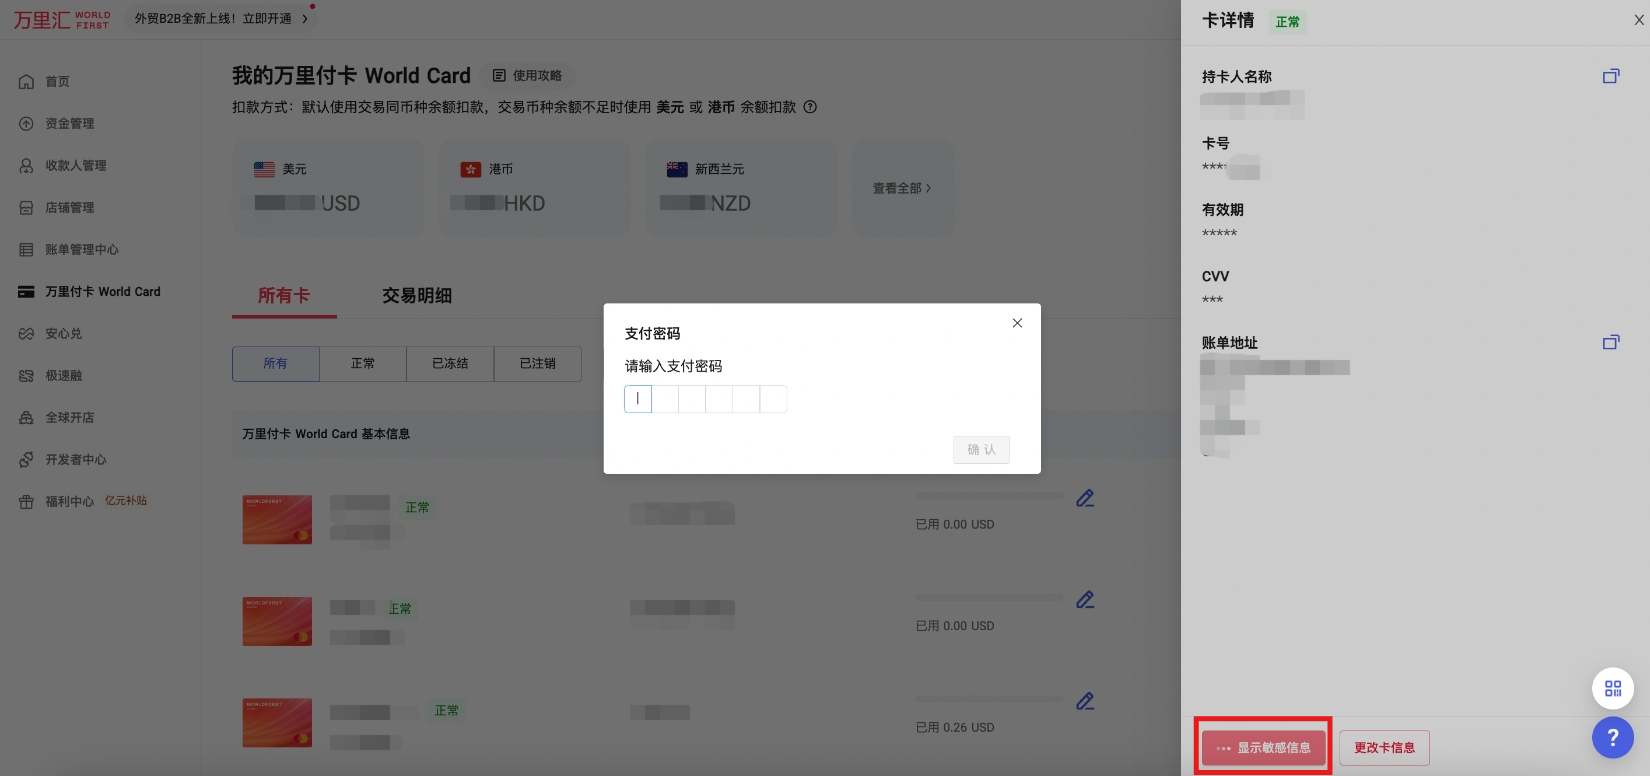Click the 使用攻略 guide link

528,76
